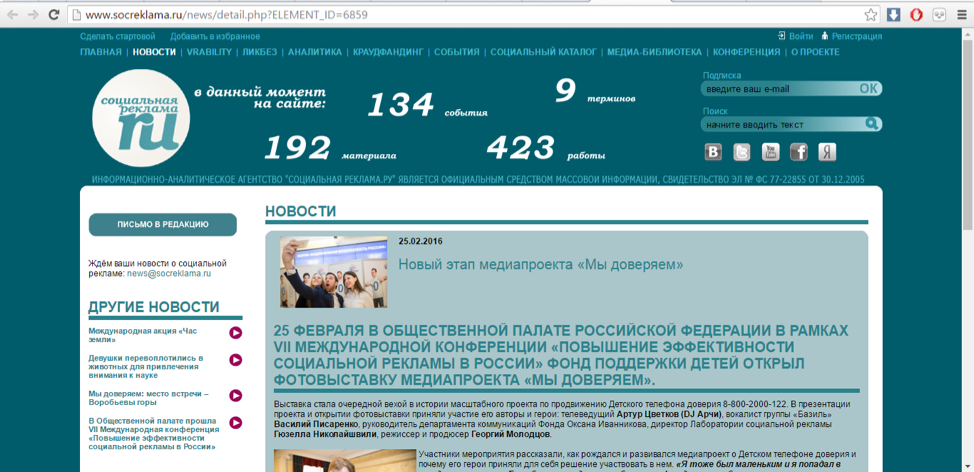Open the blue download extension icon
Image resolution: width=974 pixels, height=472 pixels.
pyautogui.click(x=893, y=14)
